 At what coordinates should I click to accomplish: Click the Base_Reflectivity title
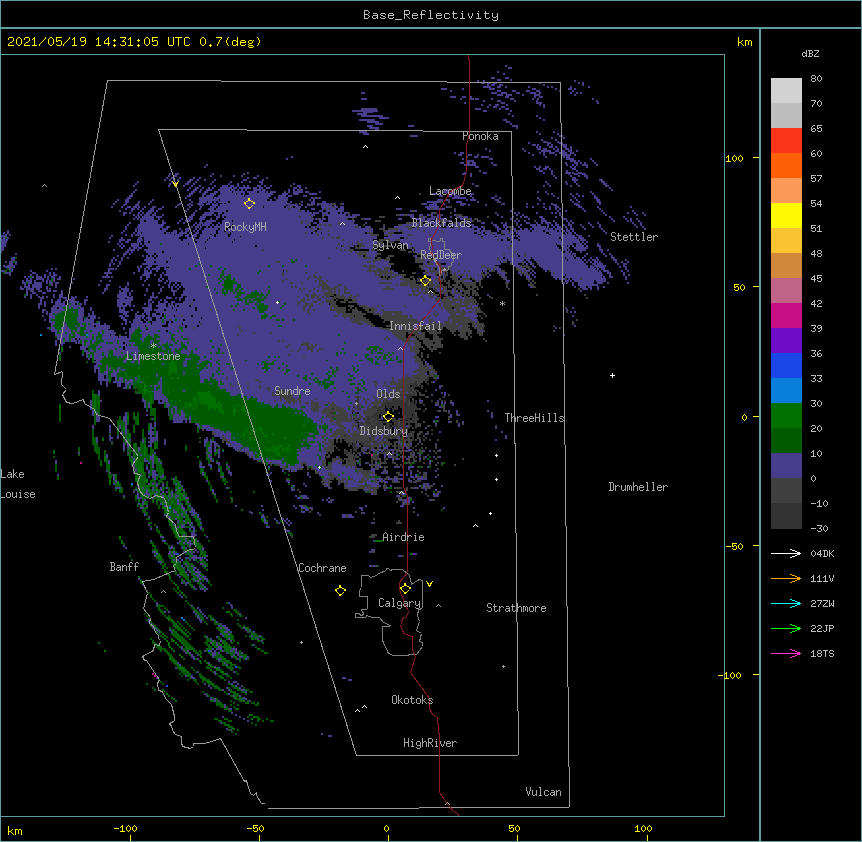(x=431, y=15)
